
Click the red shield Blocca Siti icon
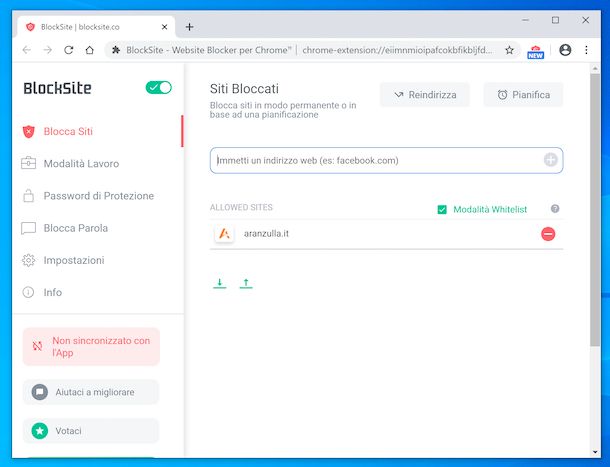point(28,132)
